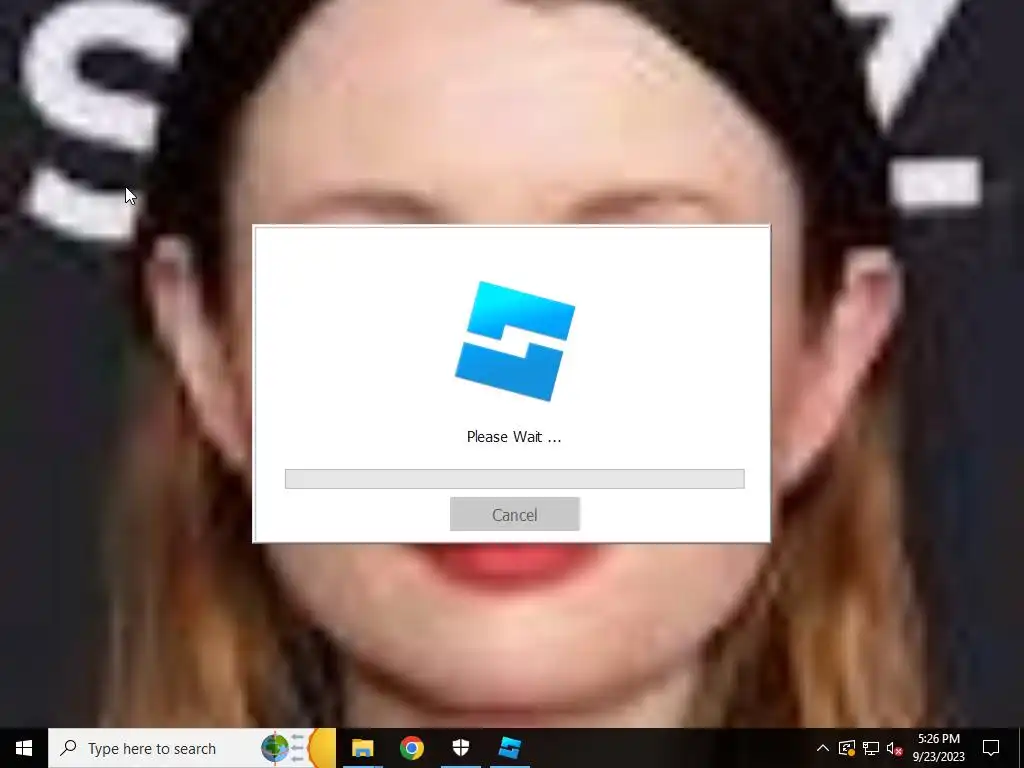The width and height of the screenshot is (1024, 768).
Task: Open the Windows Start menu
Action: [24, 748]
